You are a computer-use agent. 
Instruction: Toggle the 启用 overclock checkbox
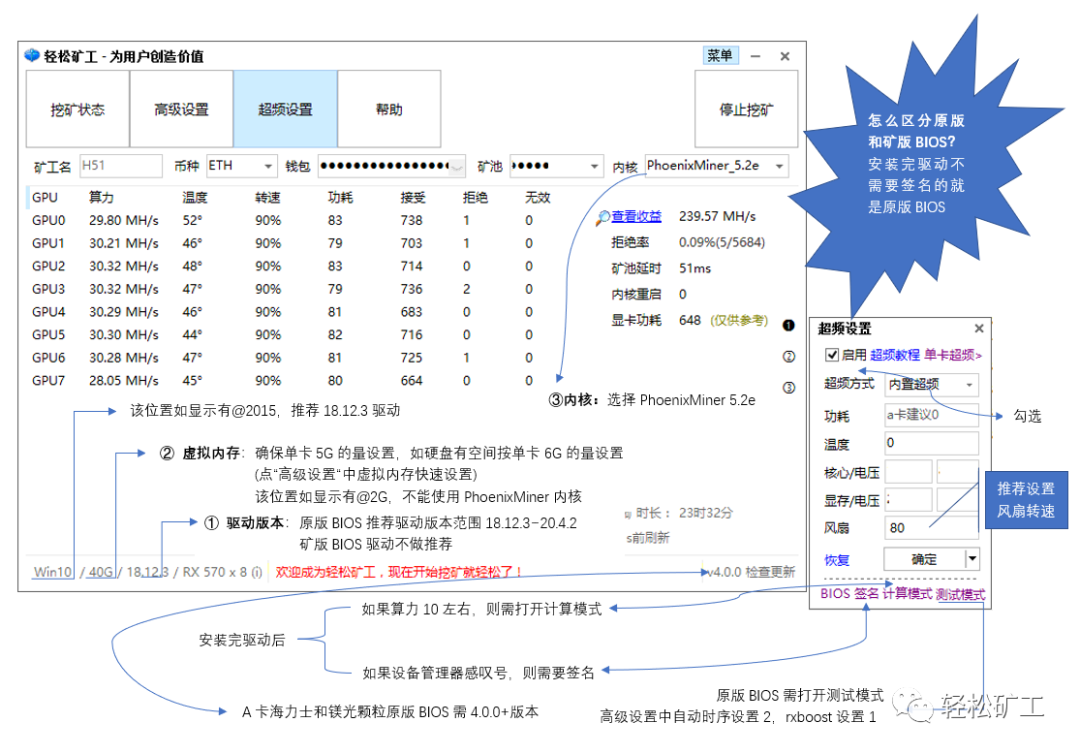coord(831,355)
